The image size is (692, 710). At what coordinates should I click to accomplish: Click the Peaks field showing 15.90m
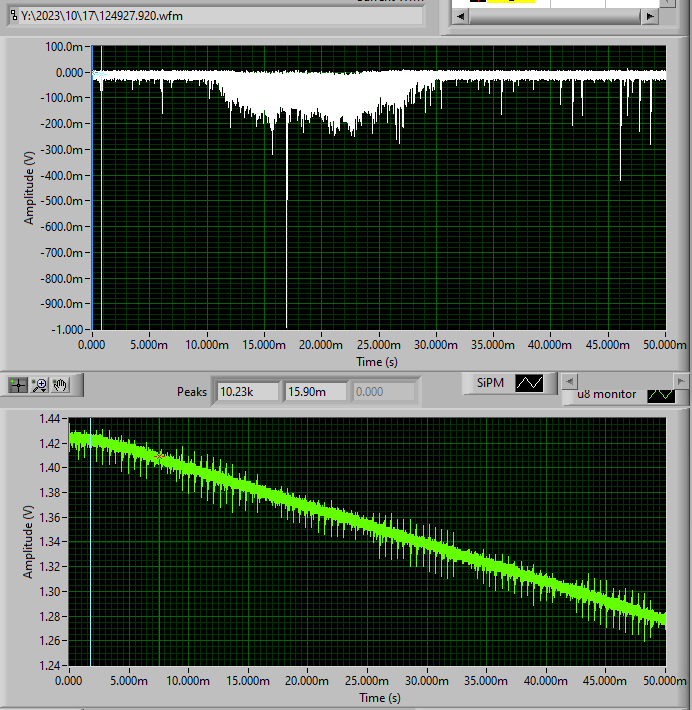316,392
